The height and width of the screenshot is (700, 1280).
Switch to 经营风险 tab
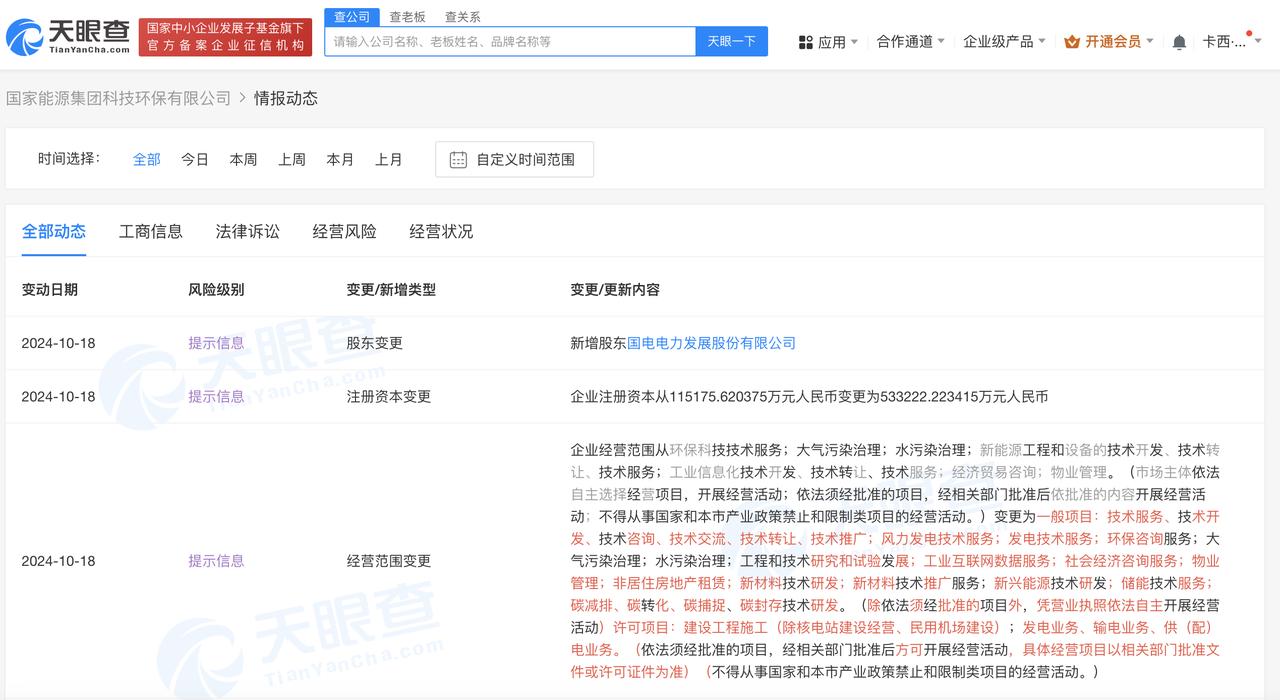345,232
